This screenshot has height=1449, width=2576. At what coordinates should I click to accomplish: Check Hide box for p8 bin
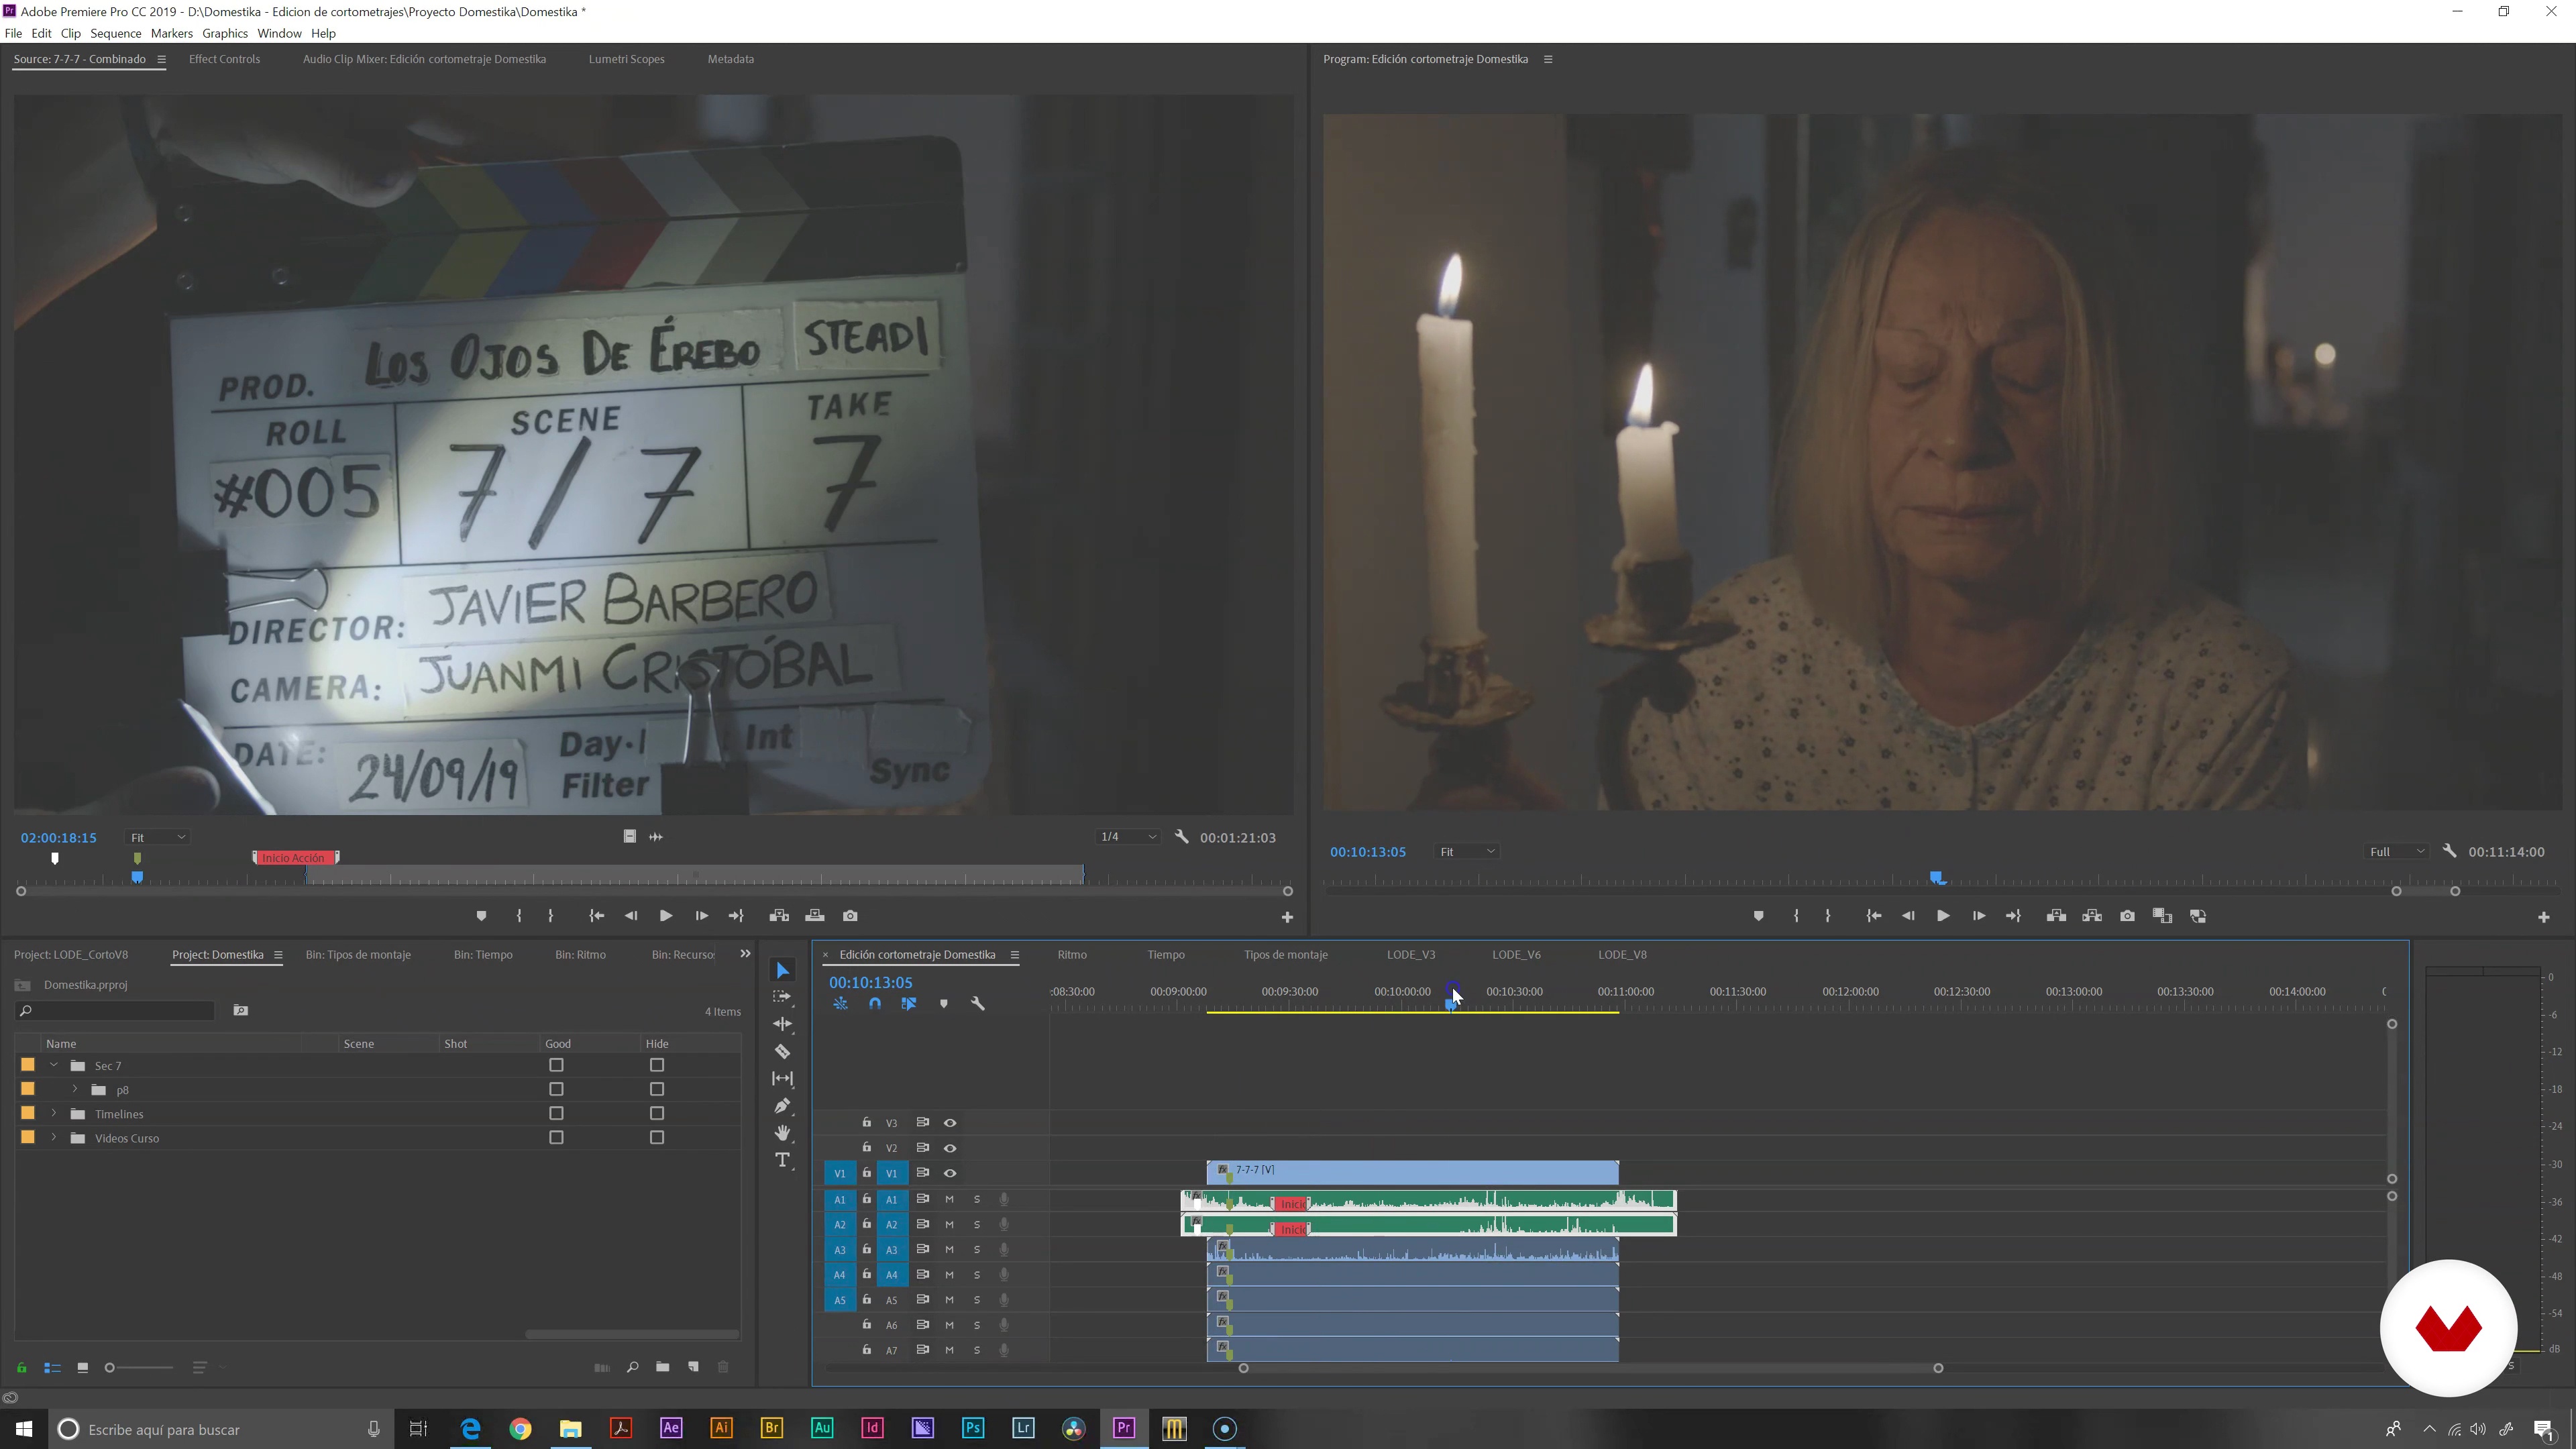(x=657, y=1089)
